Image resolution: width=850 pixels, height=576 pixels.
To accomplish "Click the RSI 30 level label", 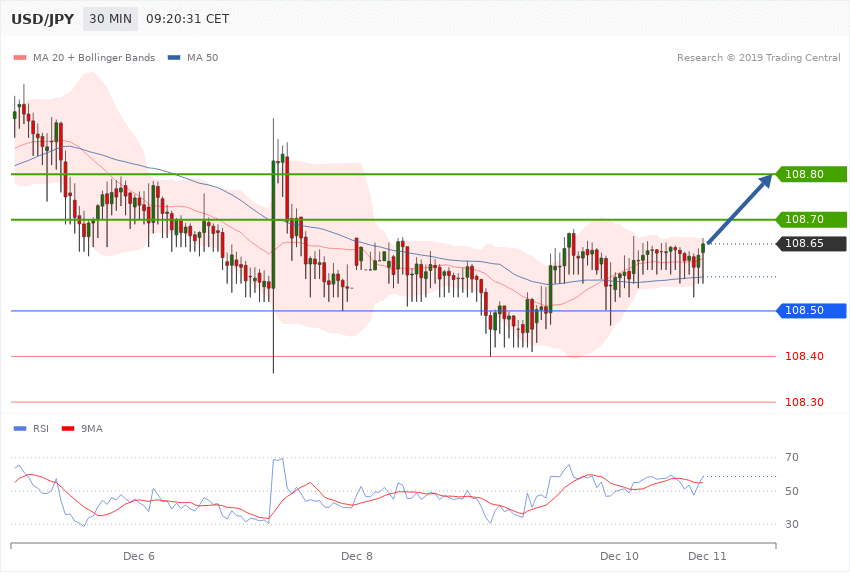I will (791, 524).
